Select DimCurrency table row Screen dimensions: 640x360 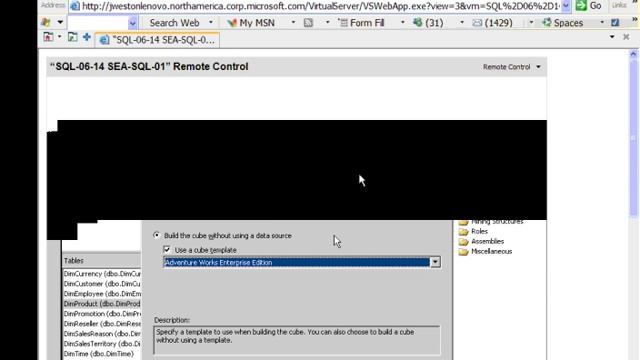tap(102, 273)
